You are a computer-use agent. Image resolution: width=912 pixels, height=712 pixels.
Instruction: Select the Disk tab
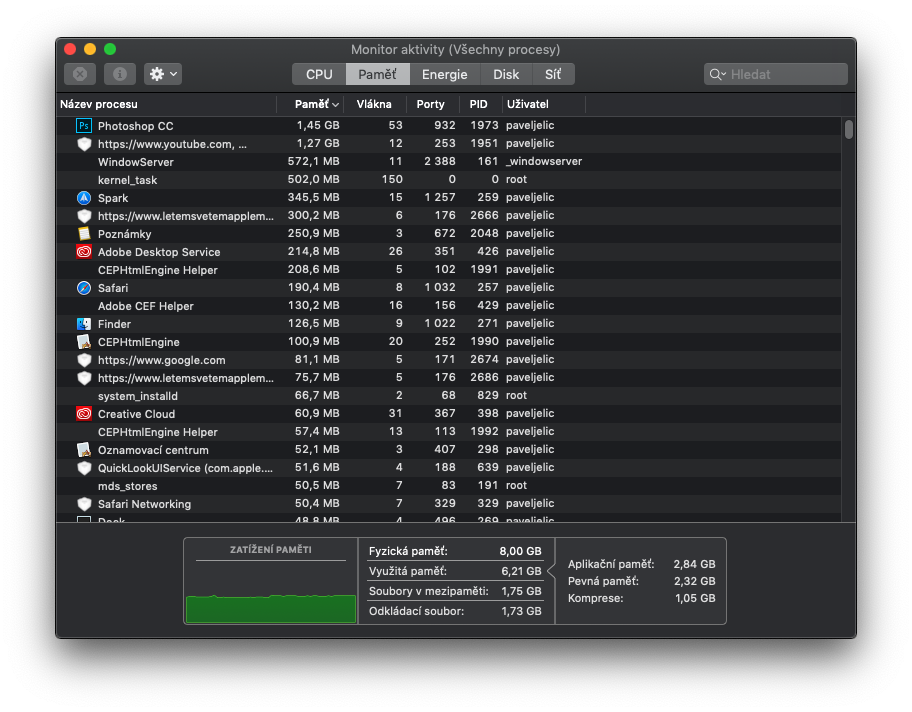coord(506,74)
